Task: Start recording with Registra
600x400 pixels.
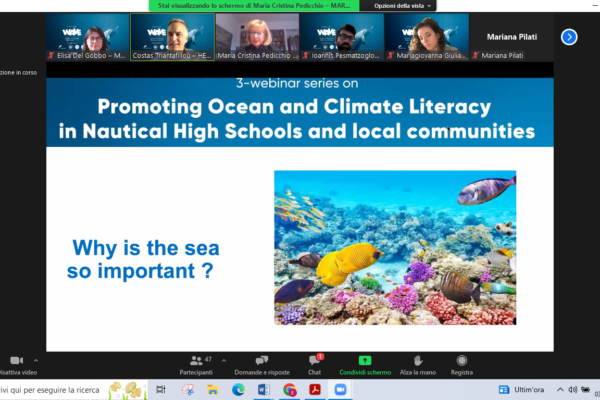Action: click(x=462, y=363)
